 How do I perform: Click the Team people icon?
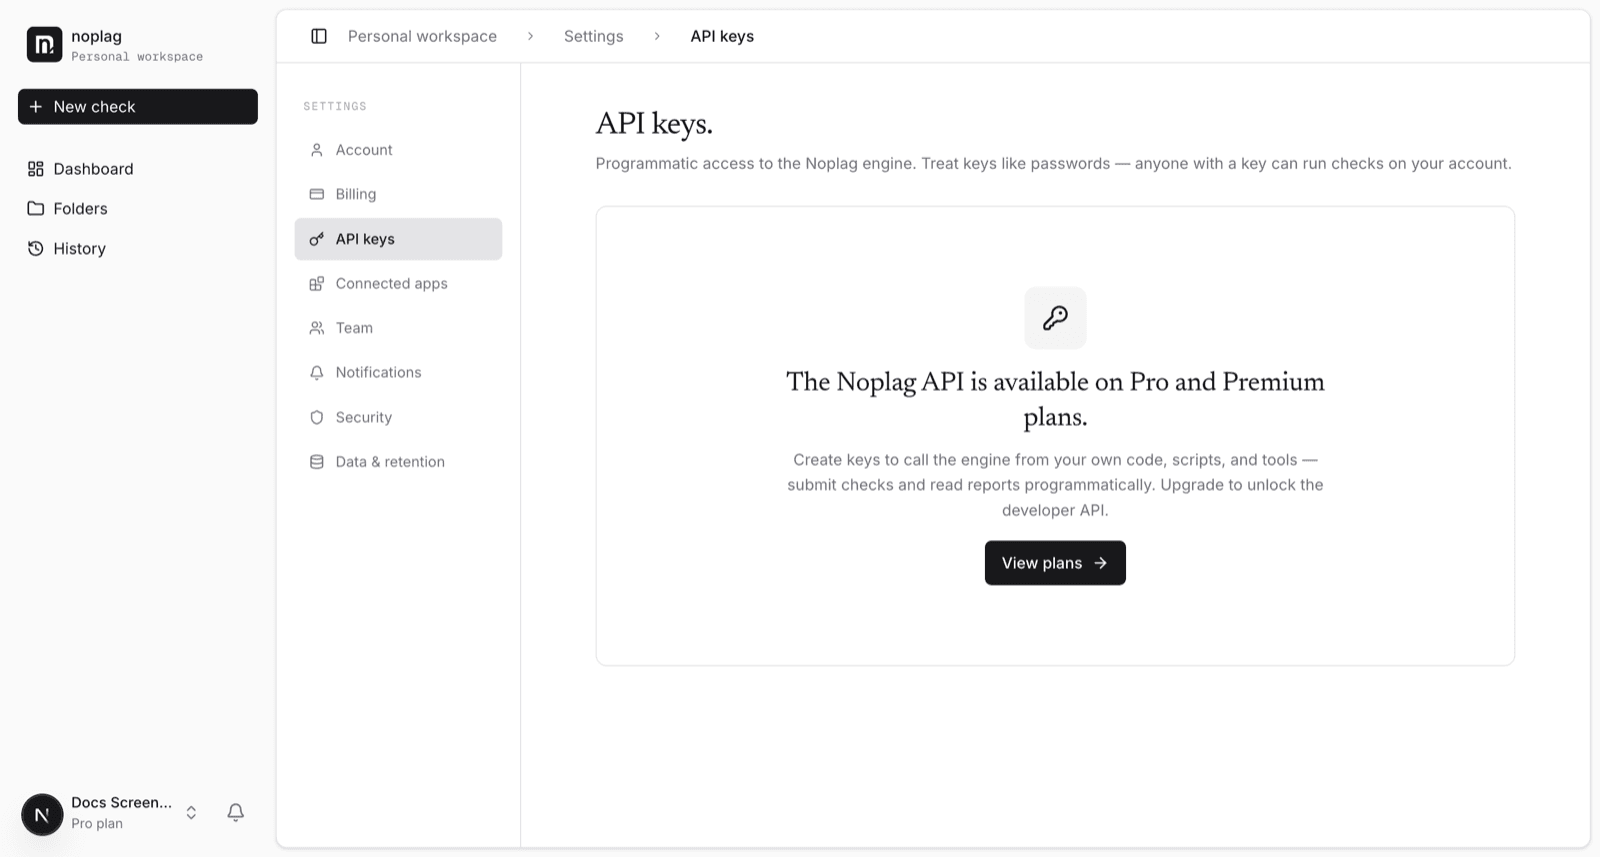(317, 328)
